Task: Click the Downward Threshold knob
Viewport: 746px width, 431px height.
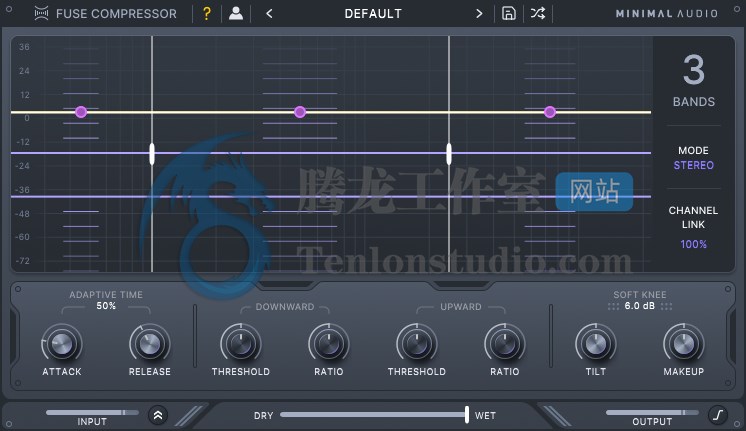Action: (x=241, y=343)
